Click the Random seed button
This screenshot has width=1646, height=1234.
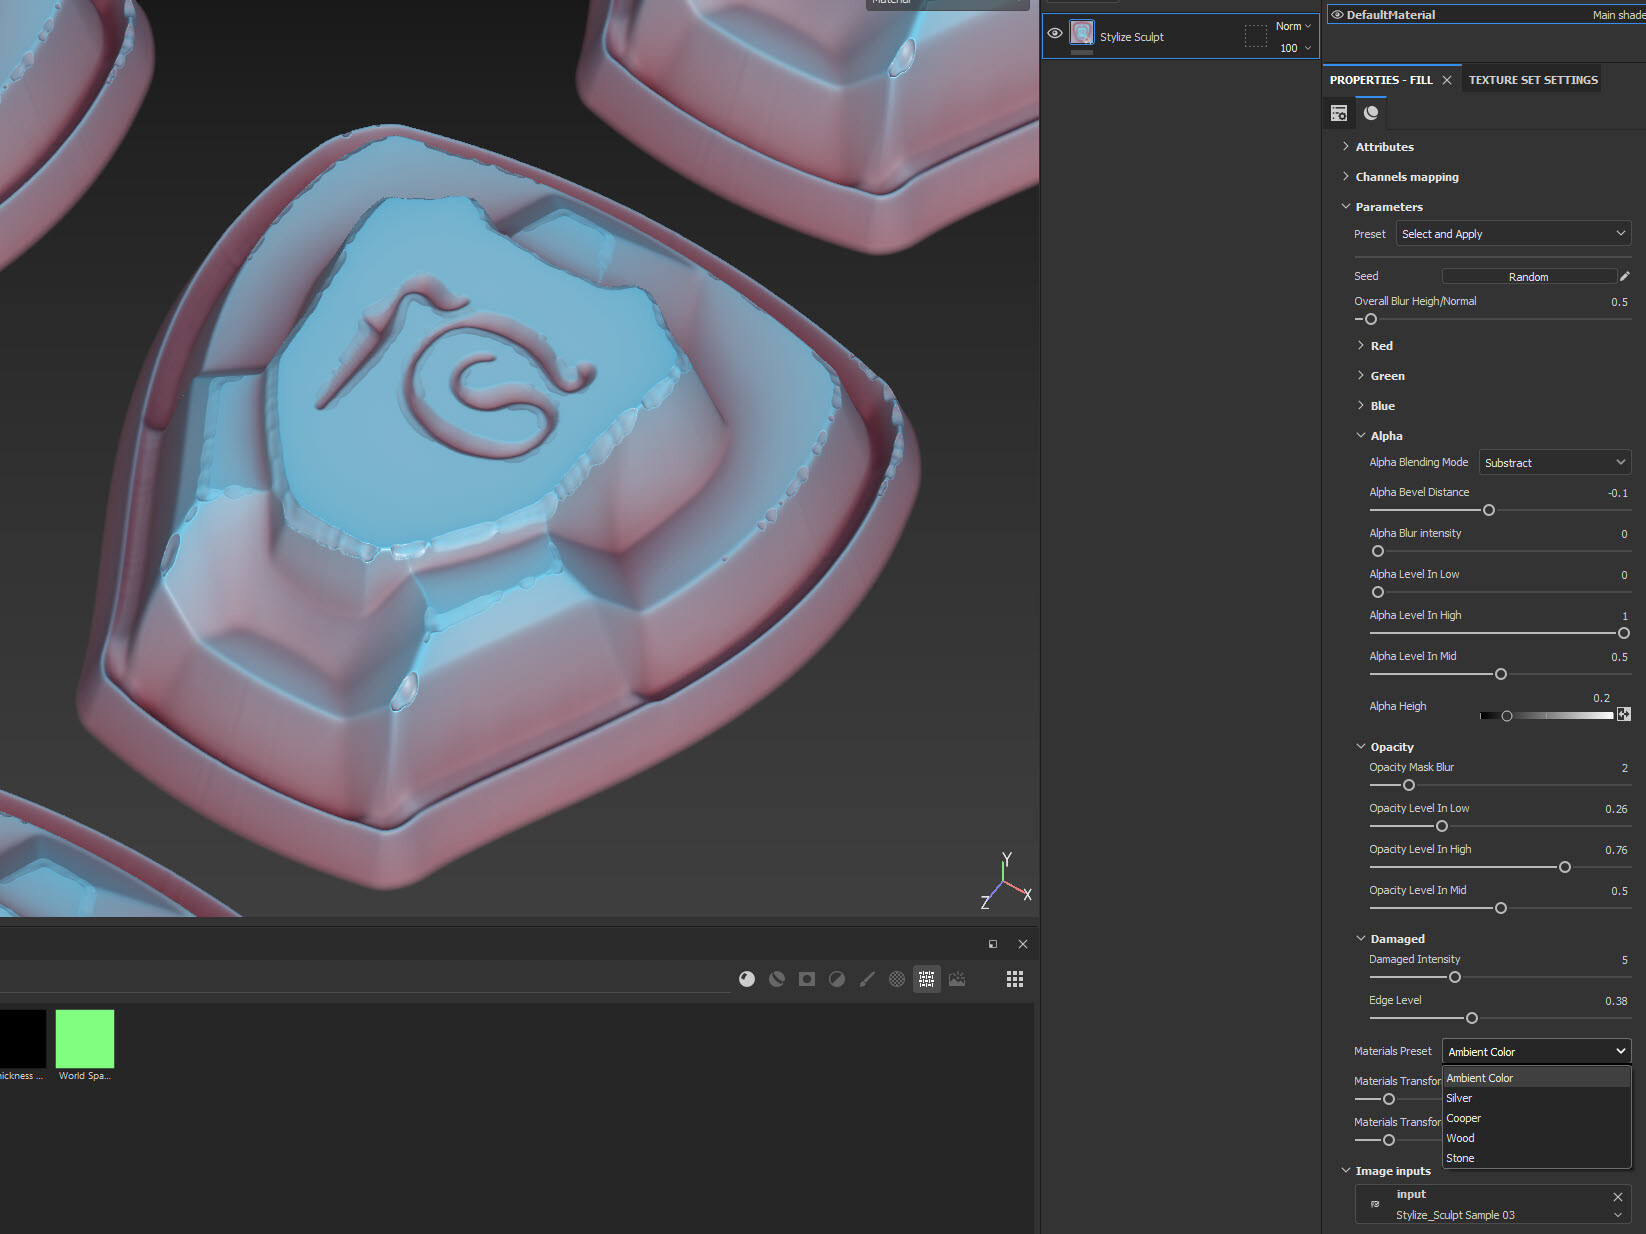coord(1529,276)
